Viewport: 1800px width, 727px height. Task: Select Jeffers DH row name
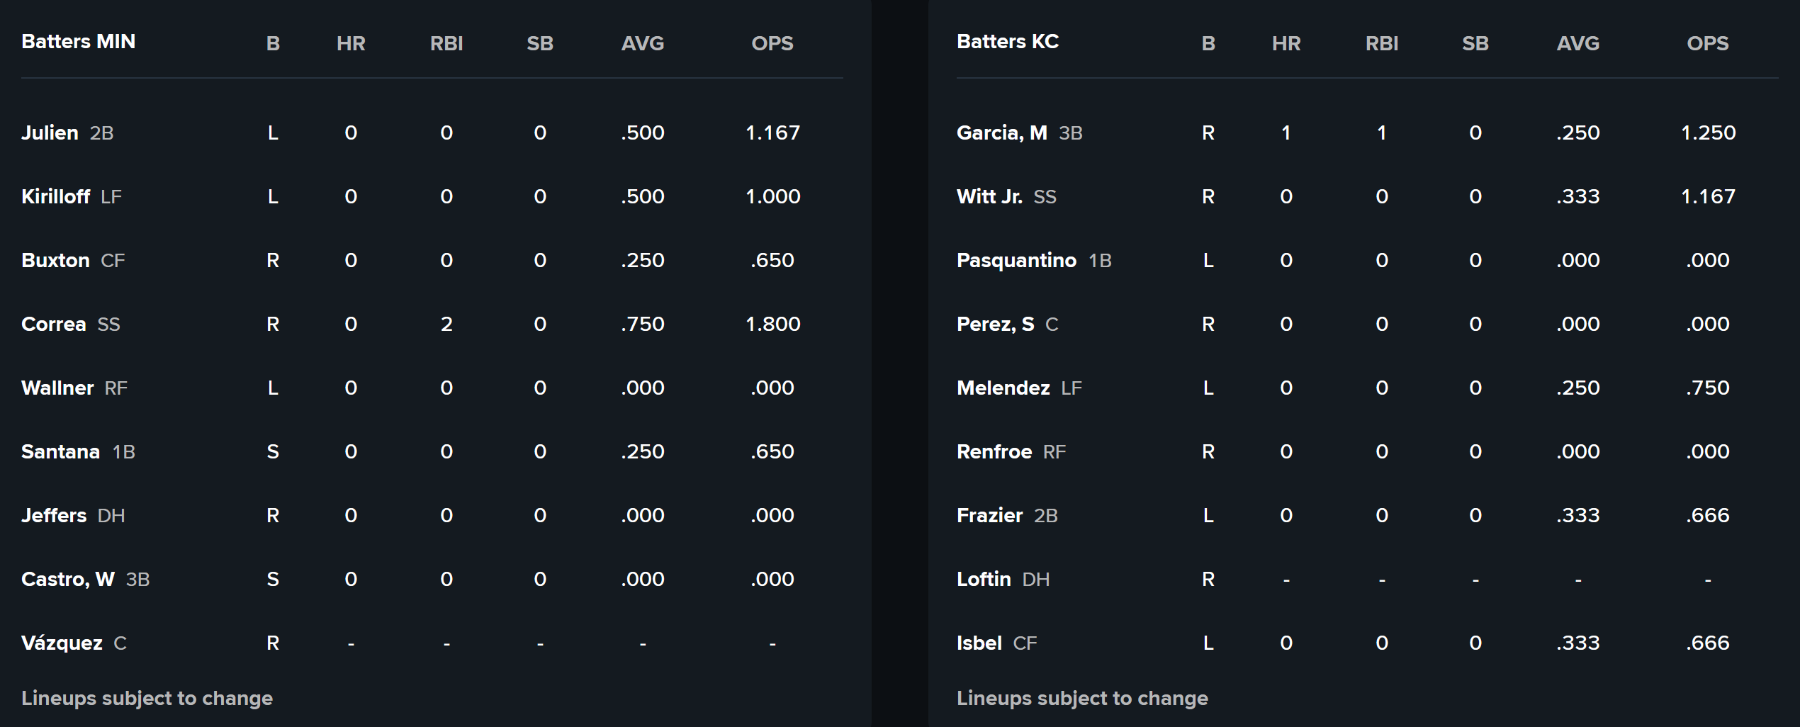pos(54,516)
